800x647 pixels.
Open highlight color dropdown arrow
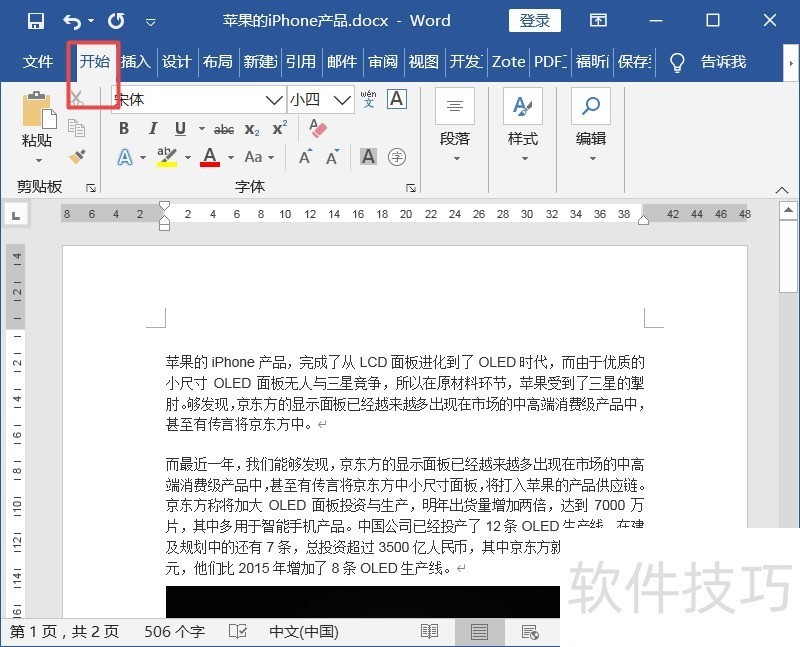pyautogui.click(x=188, y=157)
